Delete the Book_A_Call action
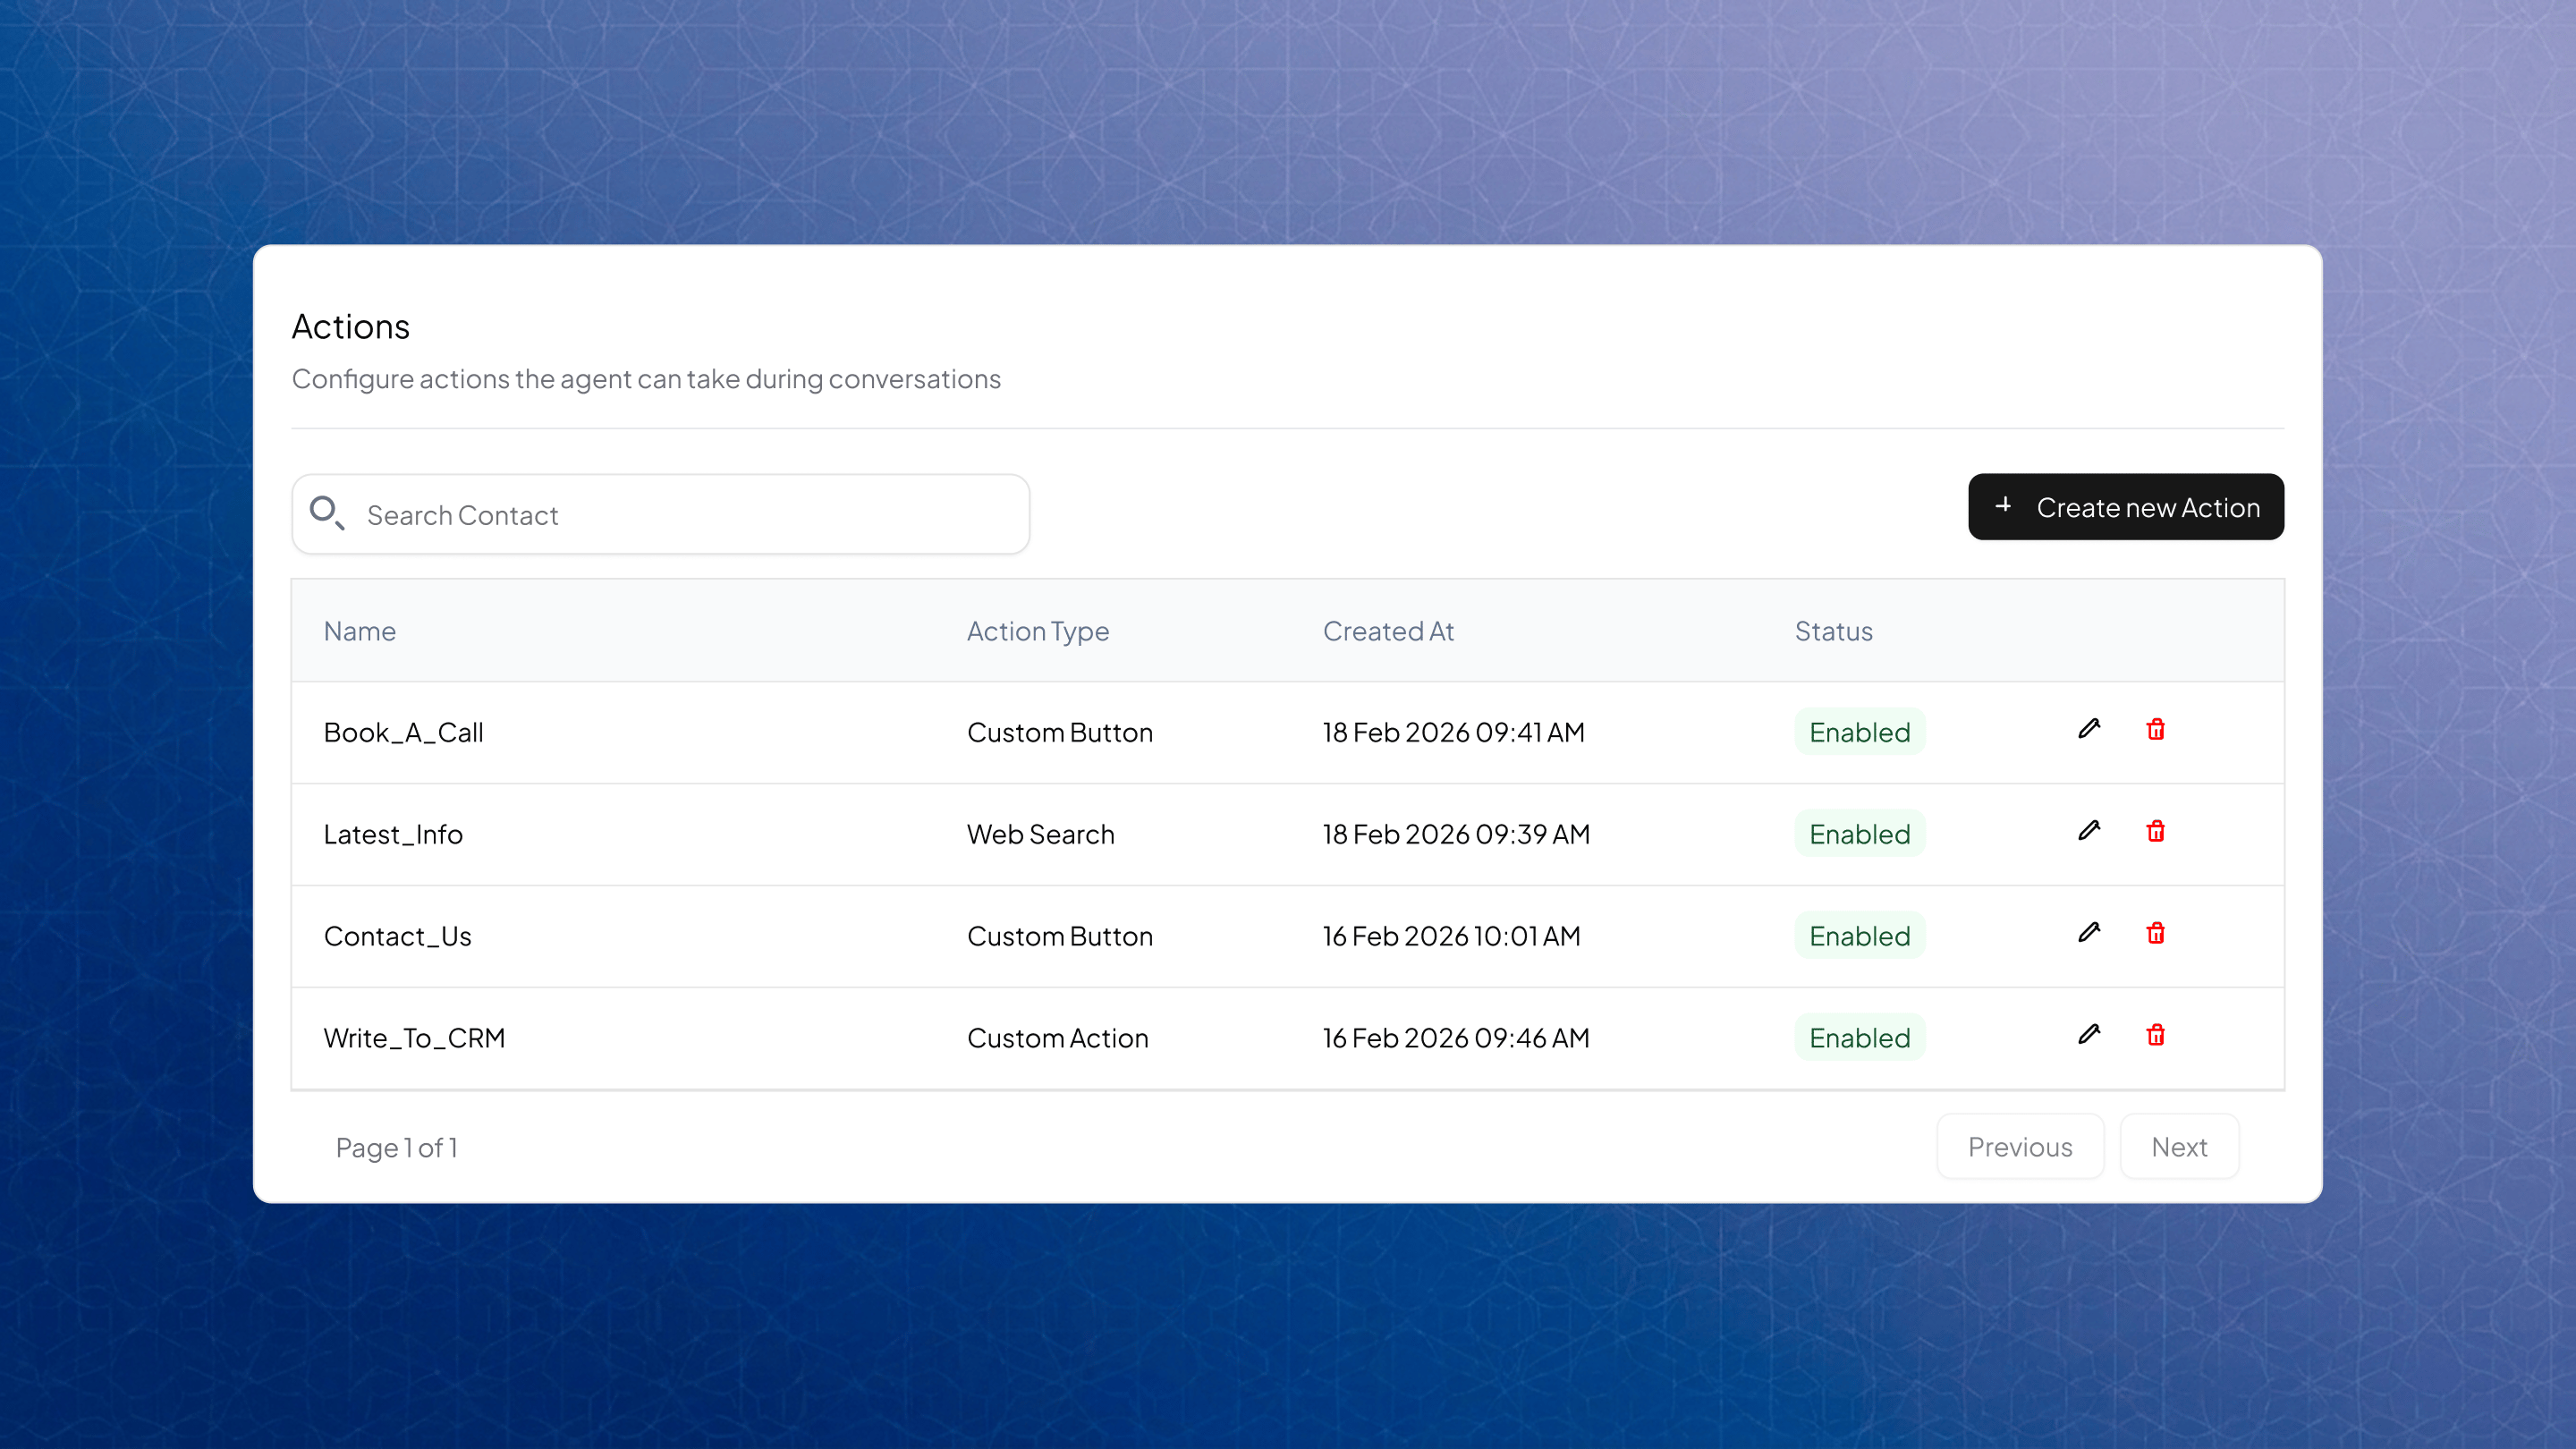Screen dimensions: 2576x1449 (x=2155, y=729)
